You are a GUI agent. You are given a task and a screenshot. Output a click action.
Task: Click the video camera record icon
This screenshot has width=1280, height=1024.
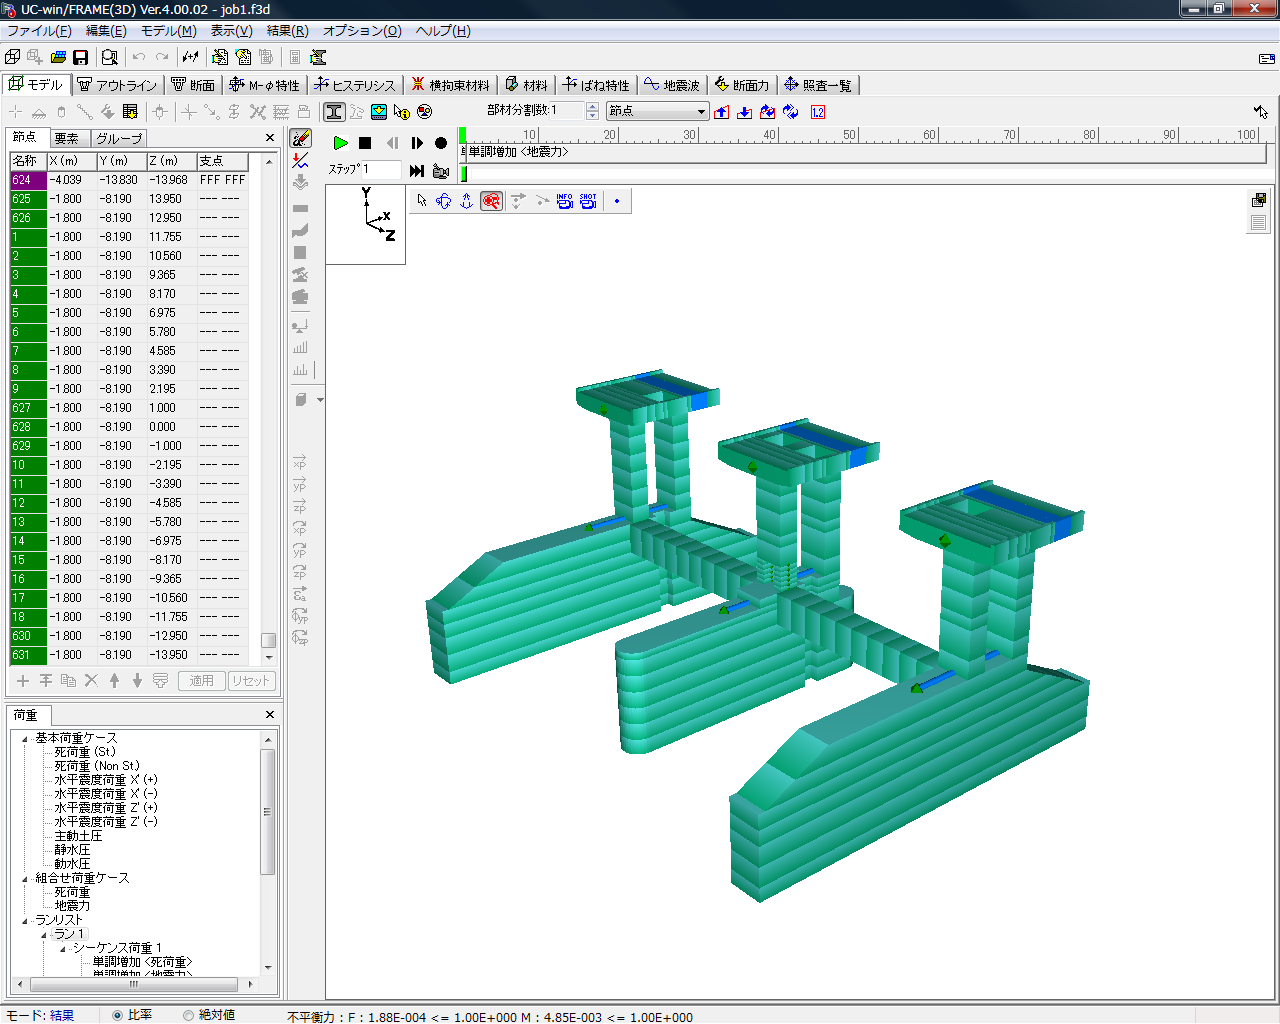coord(441,171)
